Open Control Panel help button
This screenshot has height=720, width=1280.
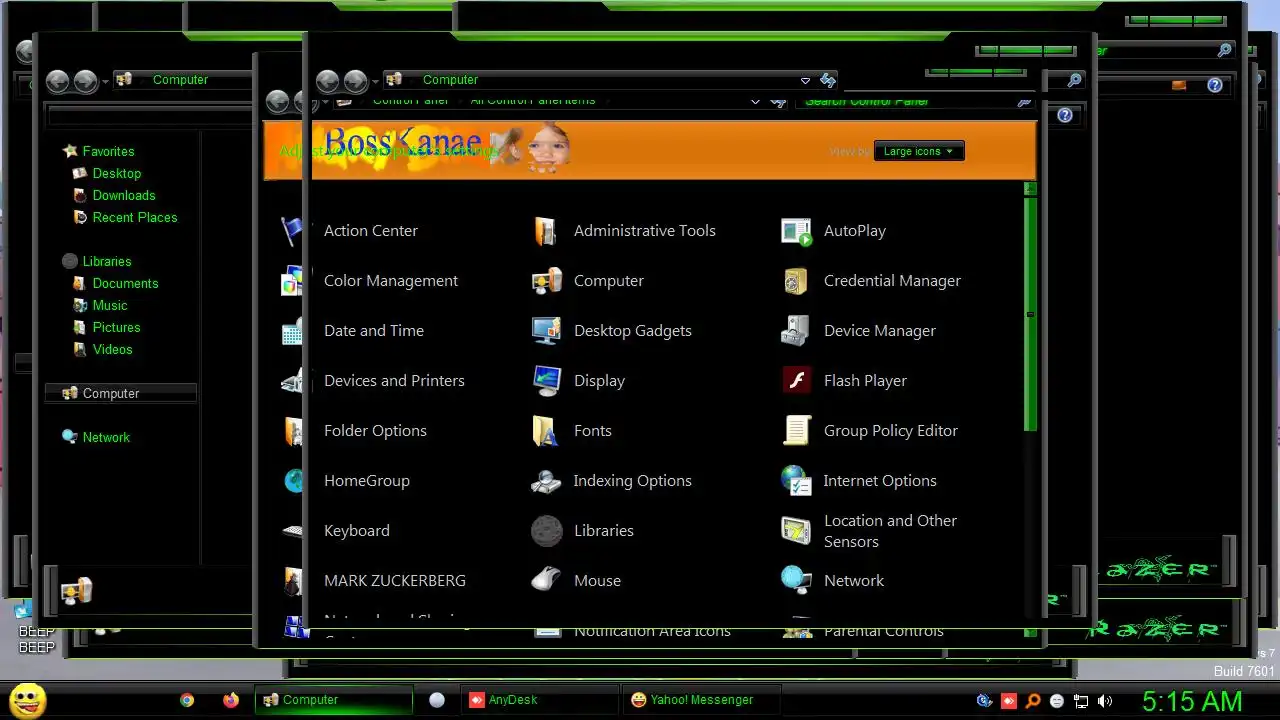pyautogui.click(x=1065, y=115)
